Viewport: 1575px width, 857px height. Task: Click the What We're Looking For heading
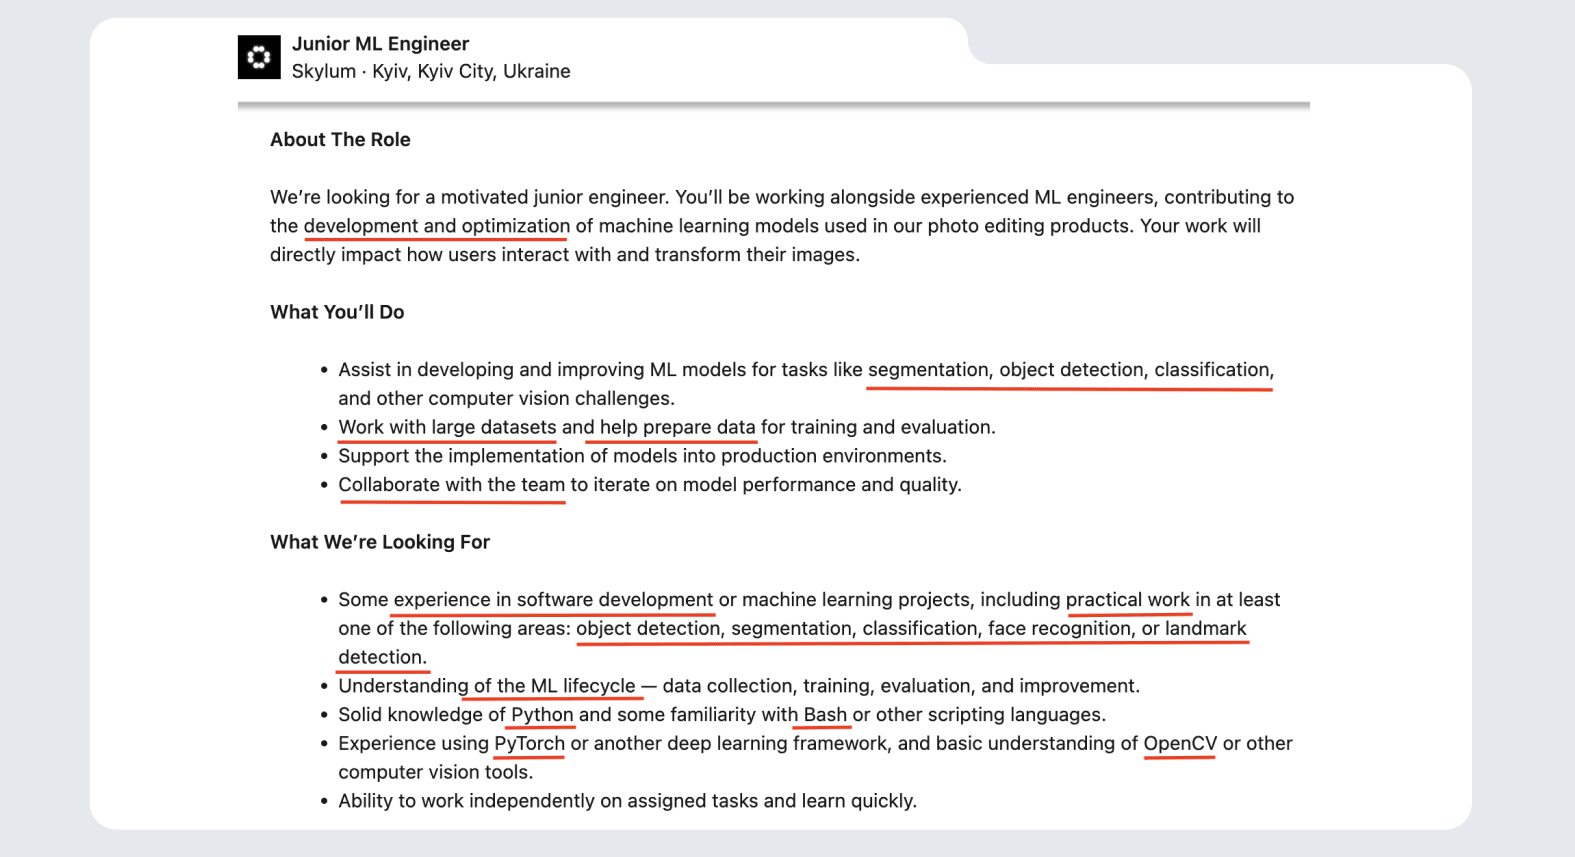click(380, 542)
